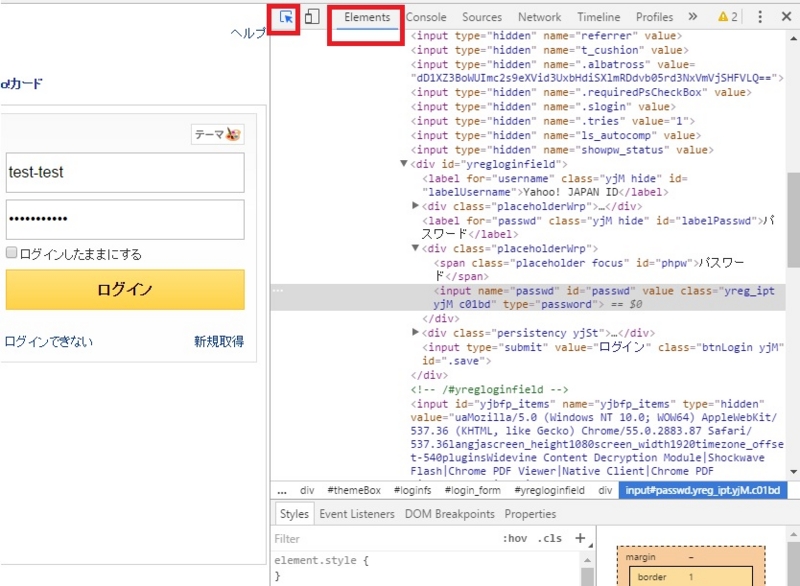The height and width of the screenshot is (586, 800).
Task: Switch to Event Listeners sub-tab
Action: click(357, 514)
